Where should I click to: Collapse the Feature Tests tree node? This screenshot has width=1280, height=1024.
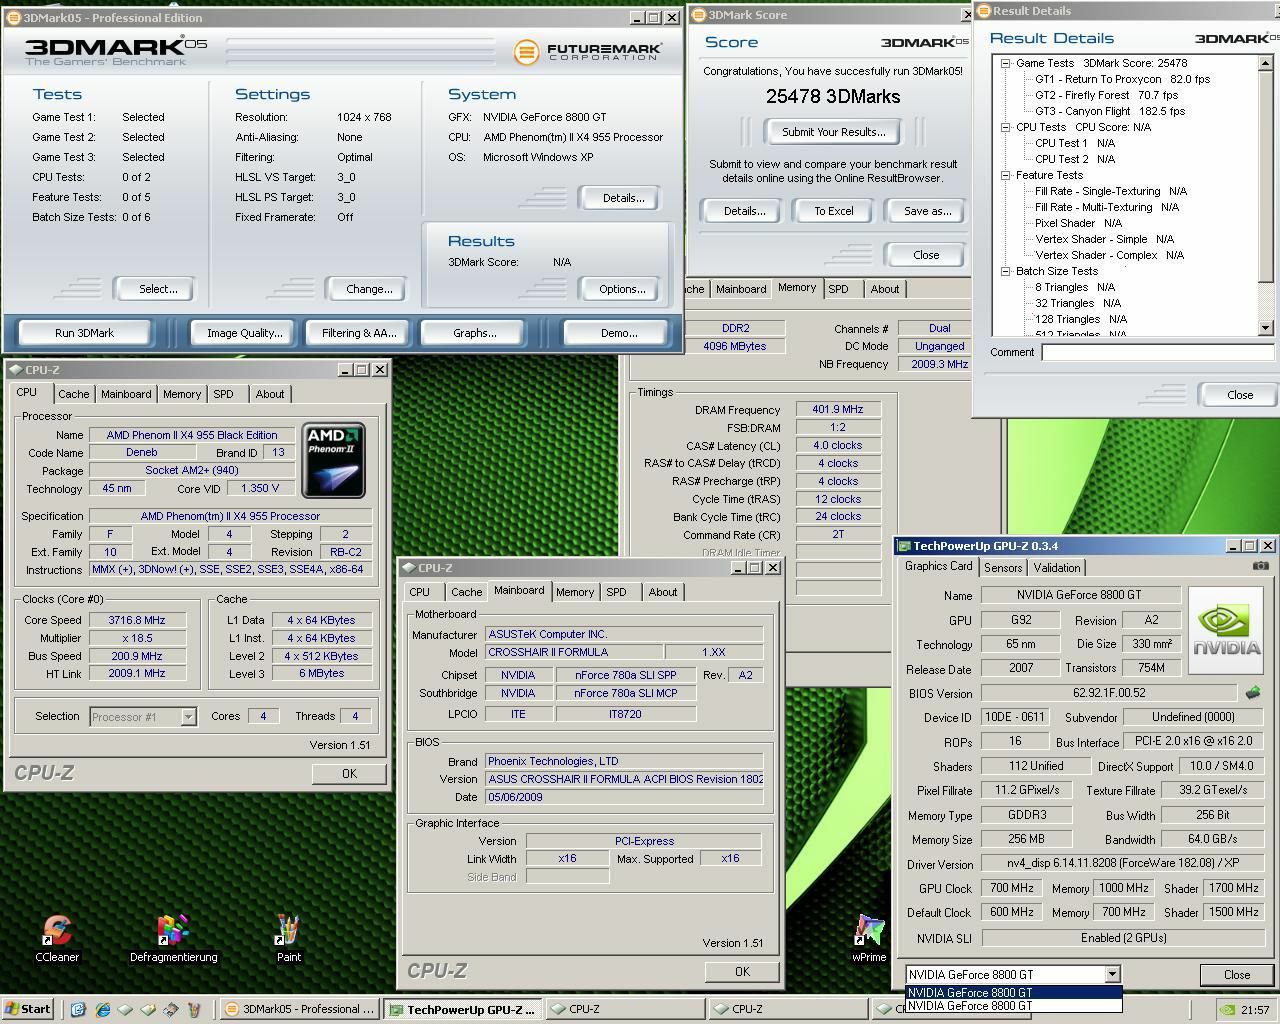1006,175
